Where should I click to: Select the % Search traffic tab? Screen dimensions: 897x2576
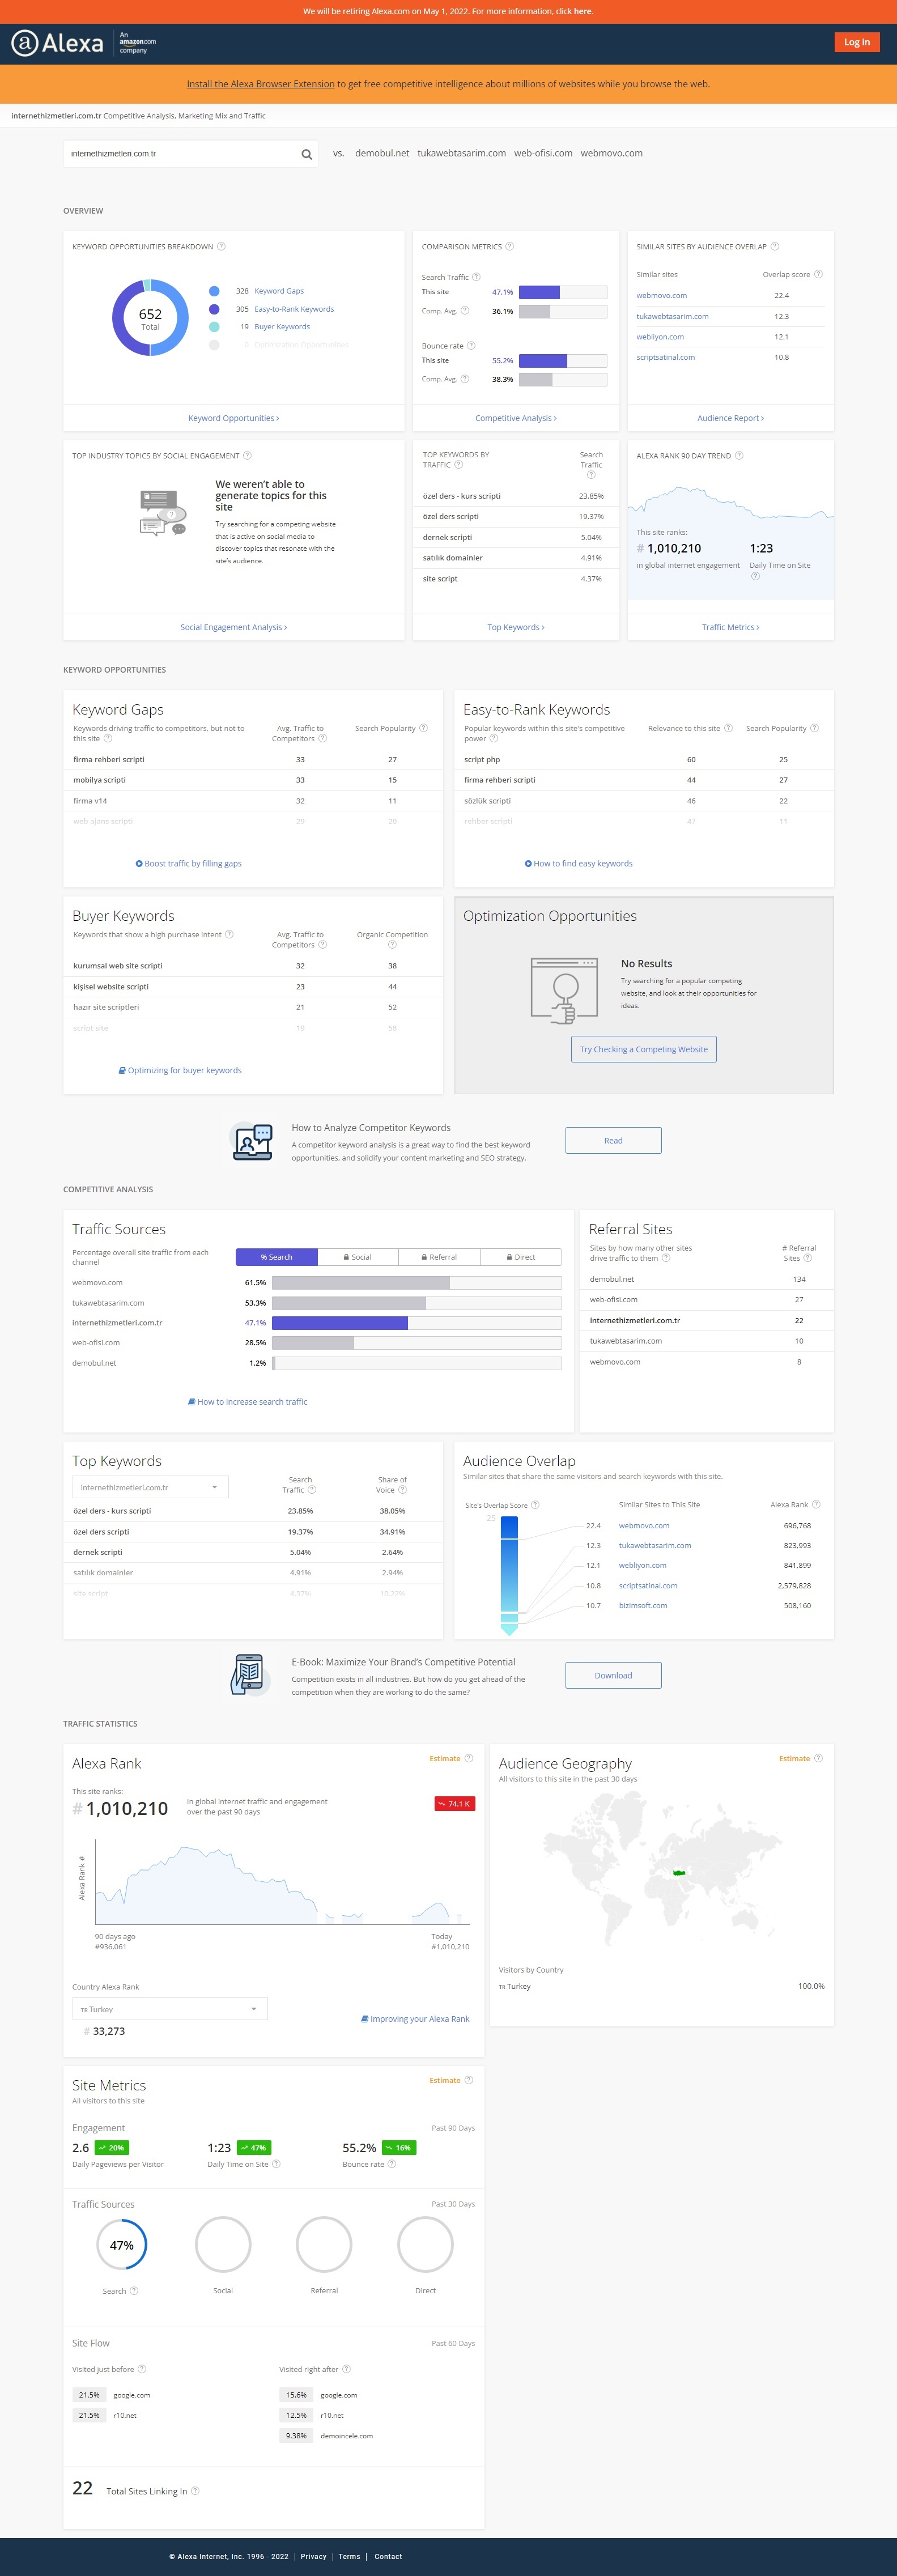pos(277,1257)
